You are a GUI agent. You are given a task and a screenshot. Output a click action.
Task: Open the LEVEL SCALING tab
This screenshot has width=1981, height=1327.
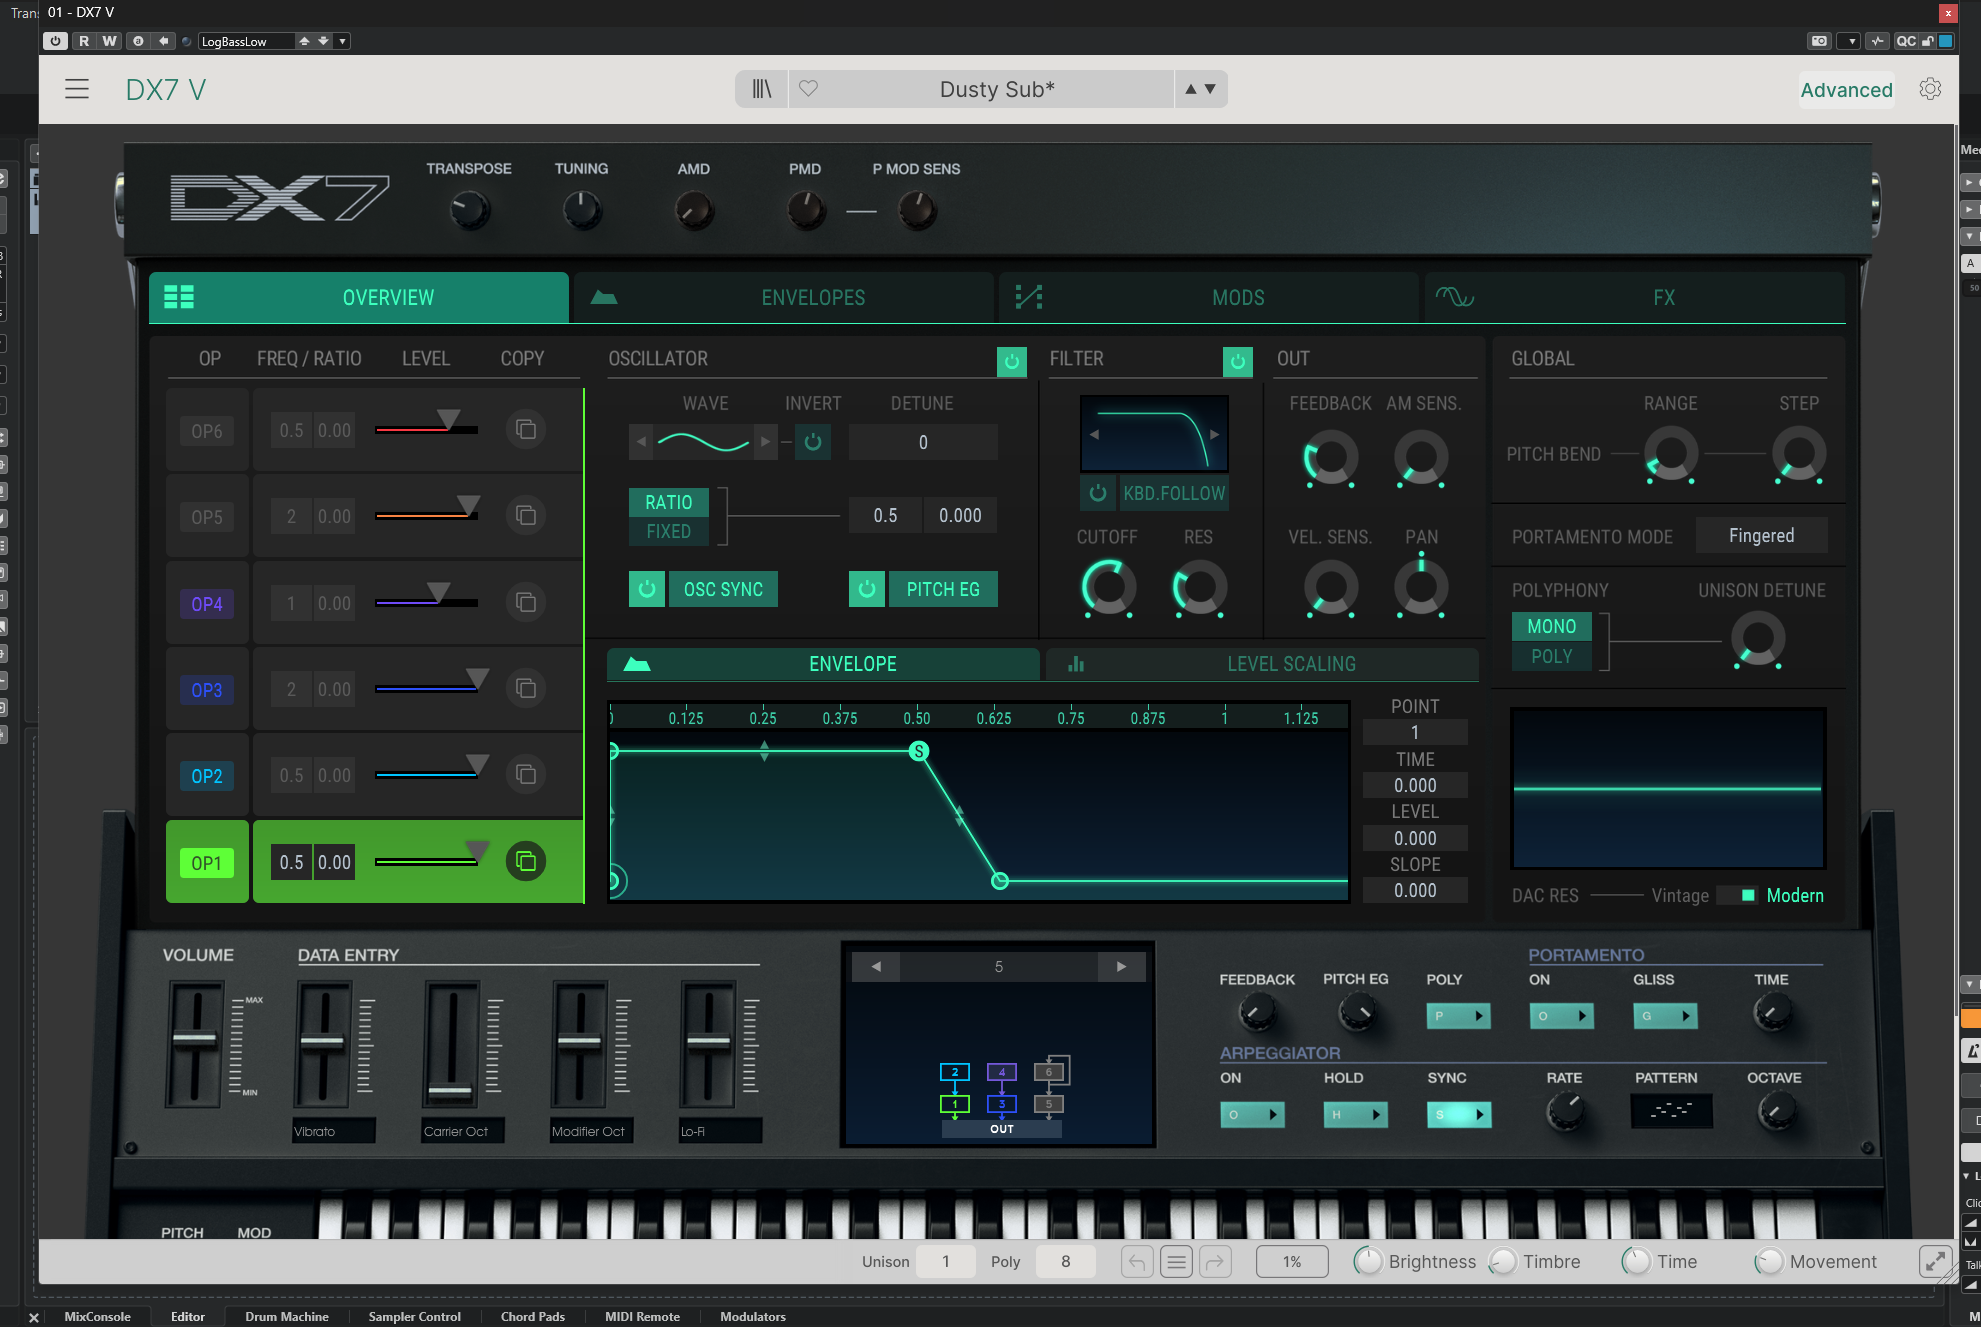(1262, 664)
